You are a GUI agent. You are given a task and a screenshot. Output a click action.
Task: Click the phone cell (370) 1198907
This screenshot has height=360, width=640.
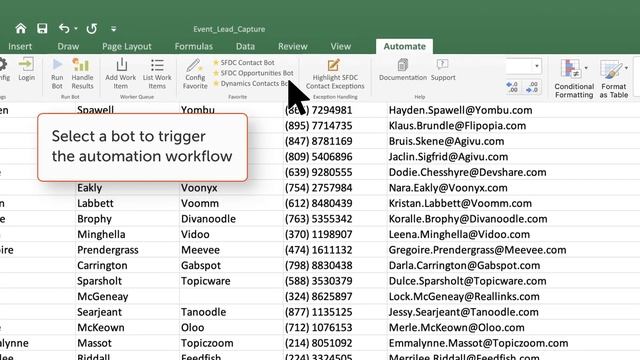click(x=318, y=234)
